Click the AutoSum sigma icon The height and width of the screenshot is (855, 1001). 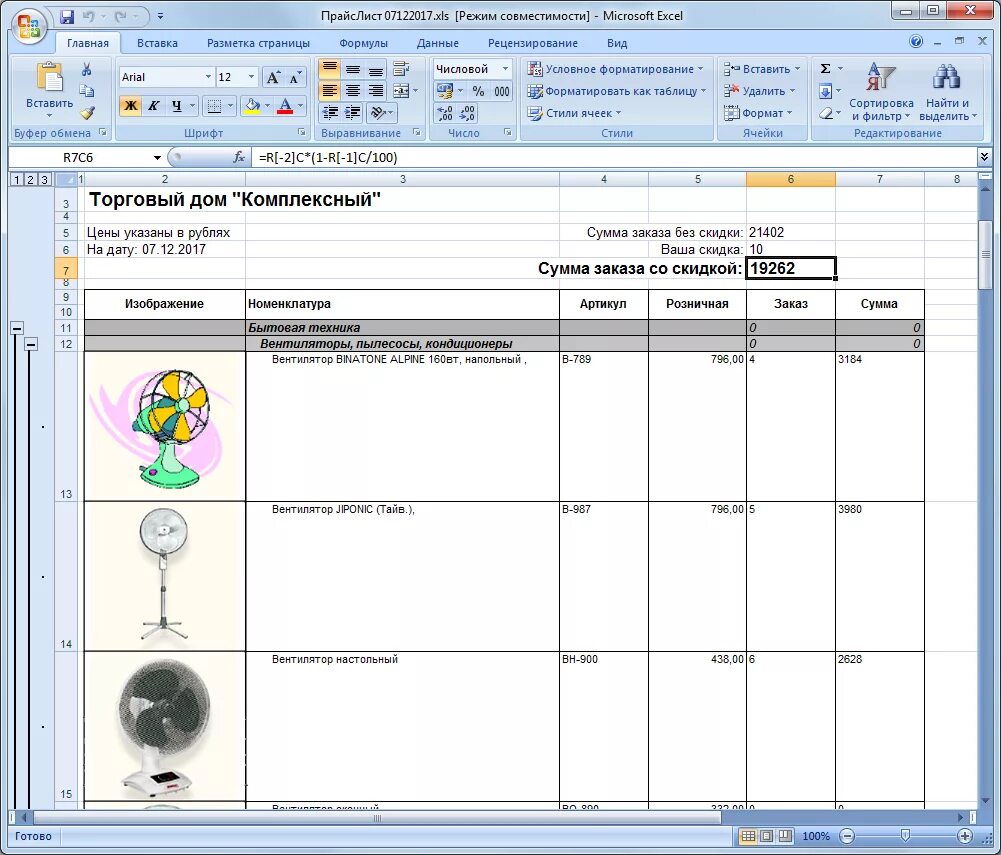point(825,68)
